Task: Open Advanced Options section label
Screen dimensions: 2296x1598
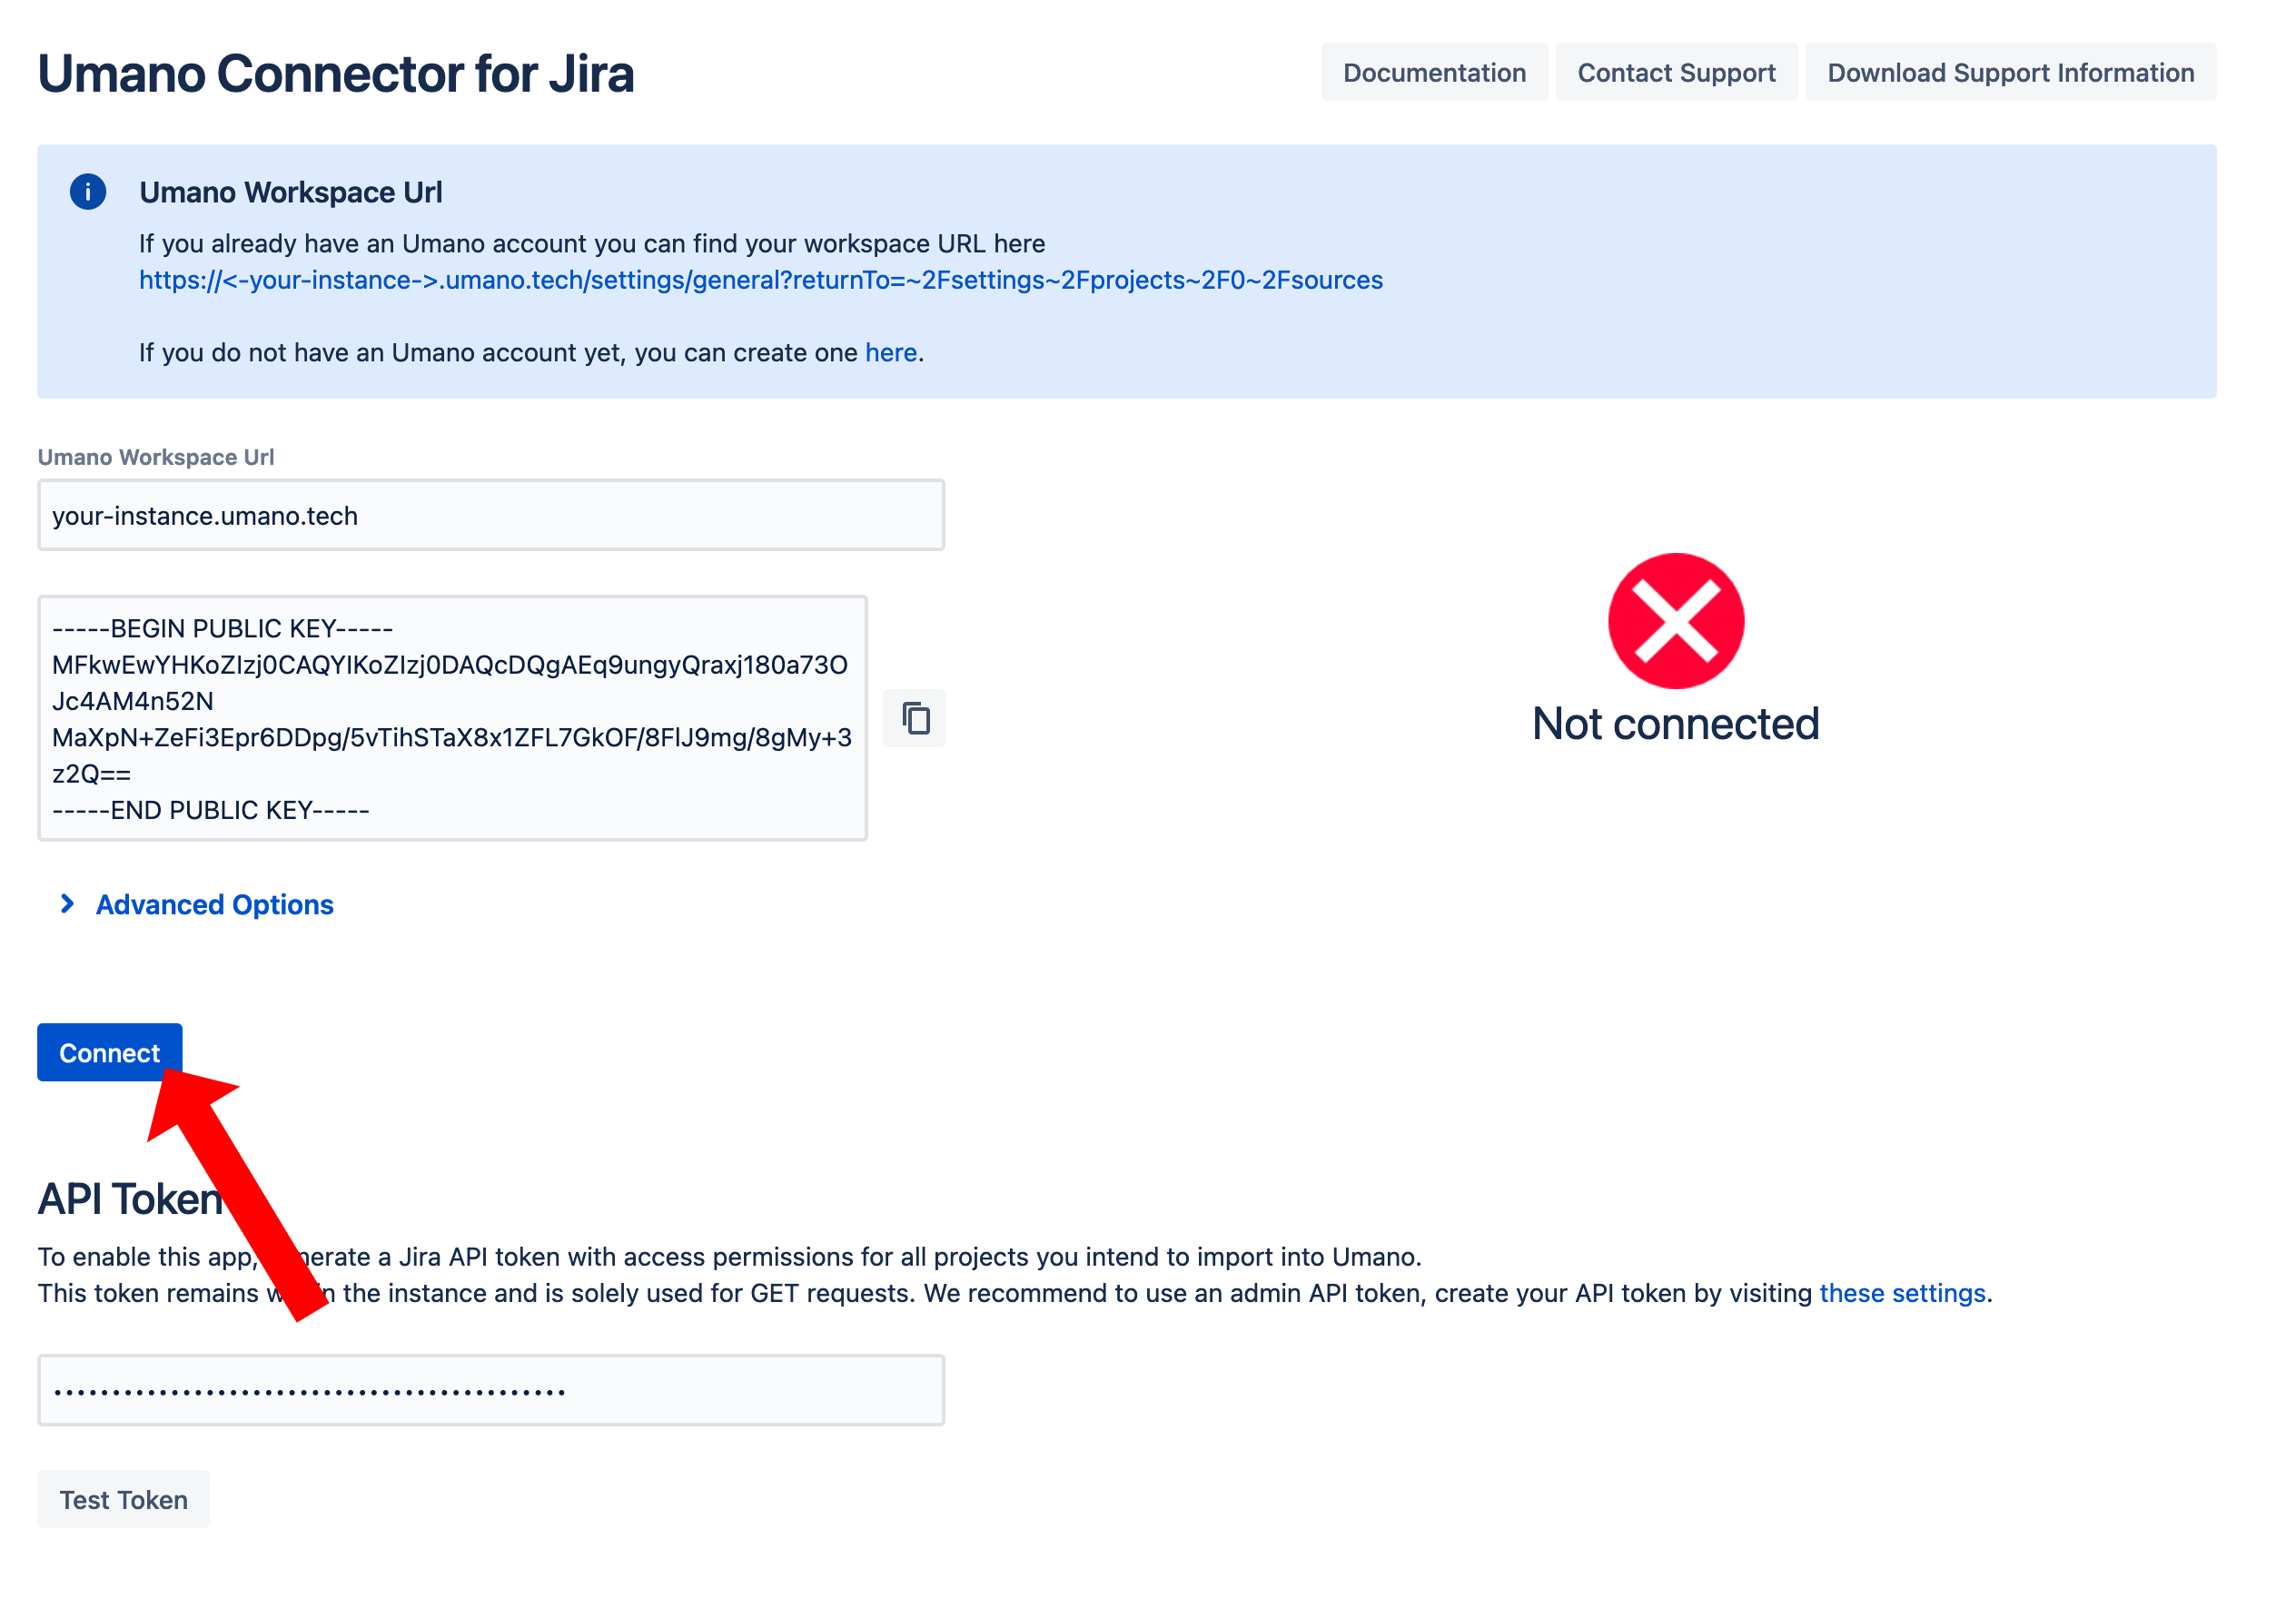Action: pyautogui.click(x=214, y=905)
